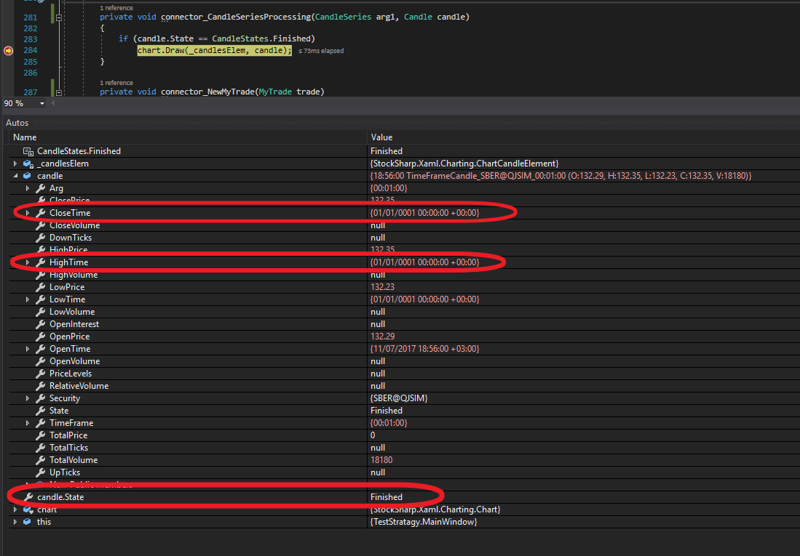The width and height of the screenshot is (800, 556).
Task: Click the wrench icon beside LowPrice
Action: (x=41, y=287)
